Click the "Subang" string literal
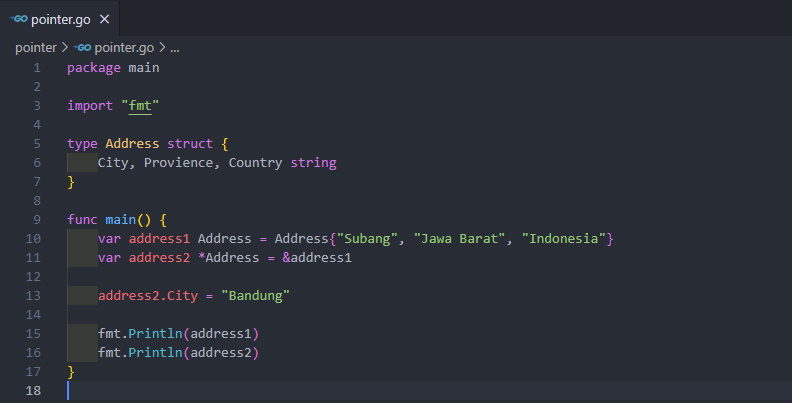This screenshot has height=403, width=792. click(x=367, y=238)
